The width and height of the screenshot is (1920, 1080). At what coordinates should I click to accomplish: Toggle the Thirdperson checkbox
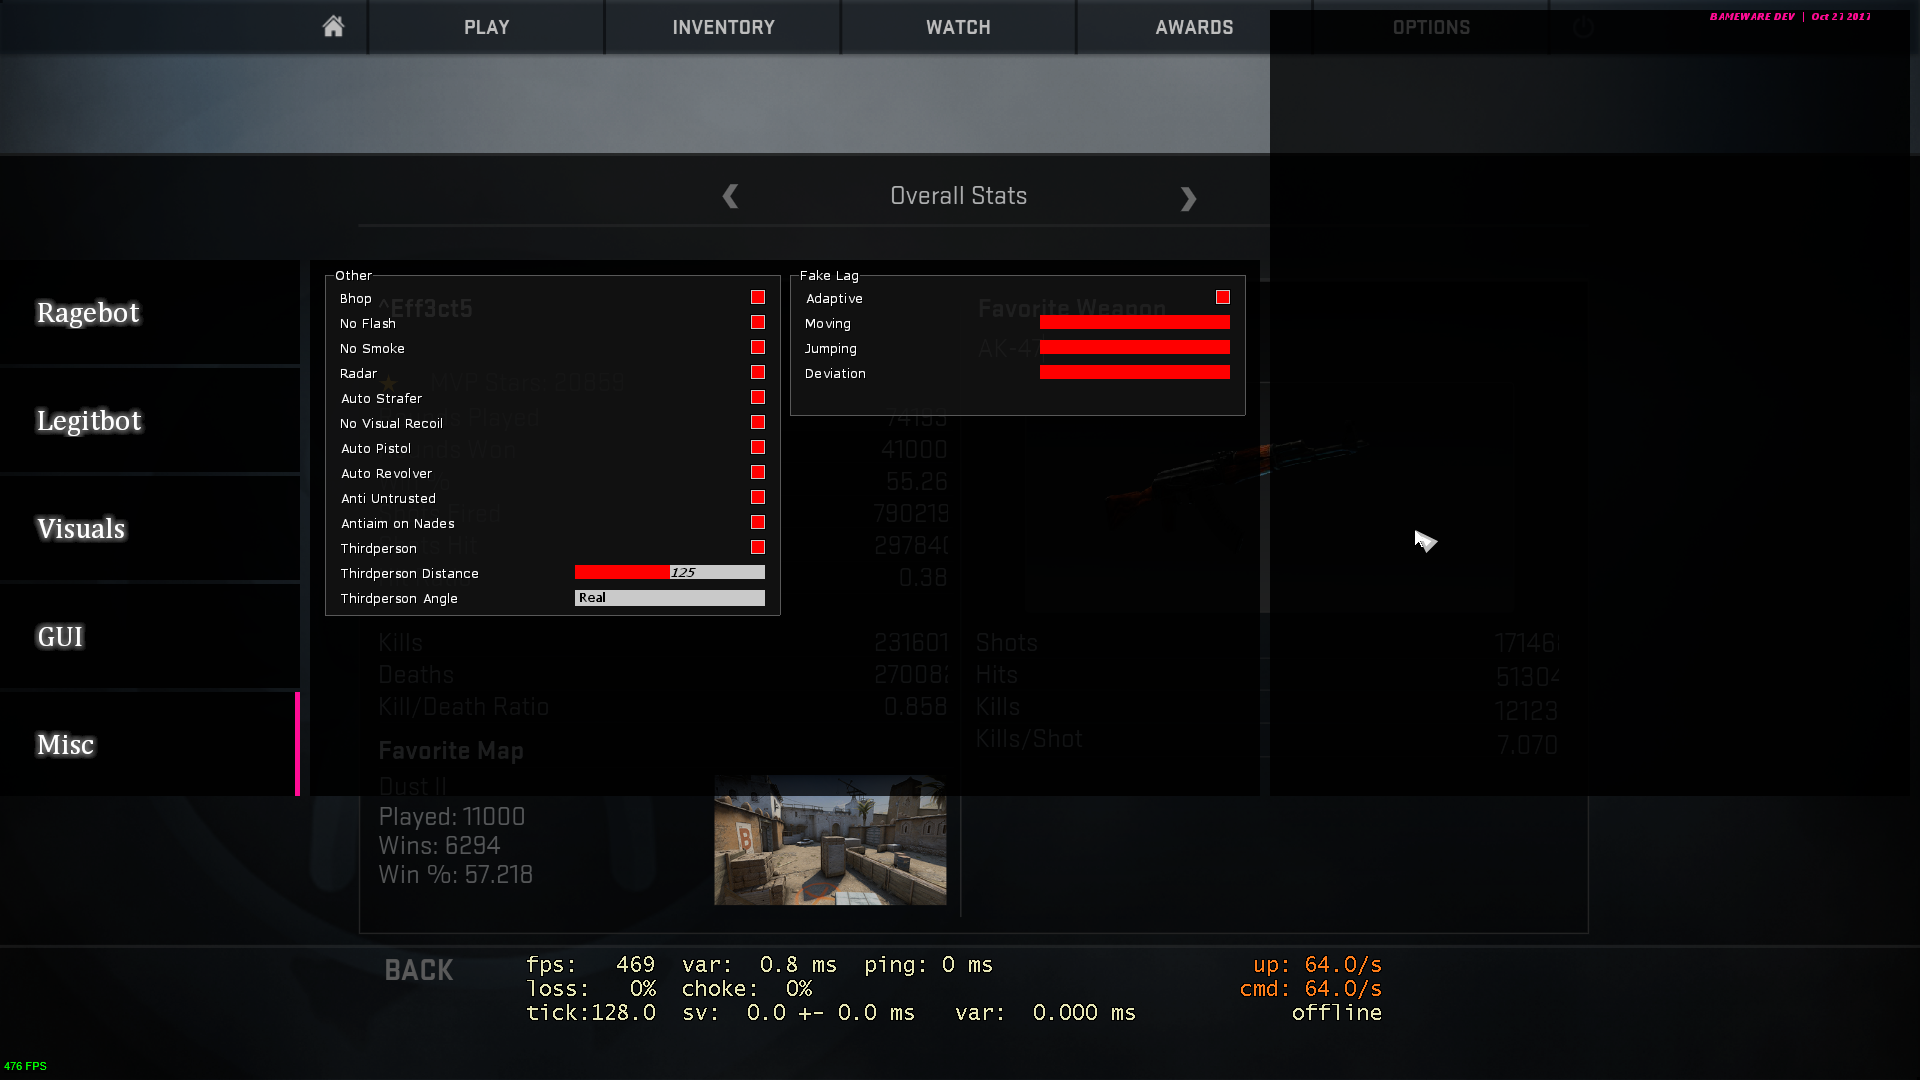click(x=758, y=548)
